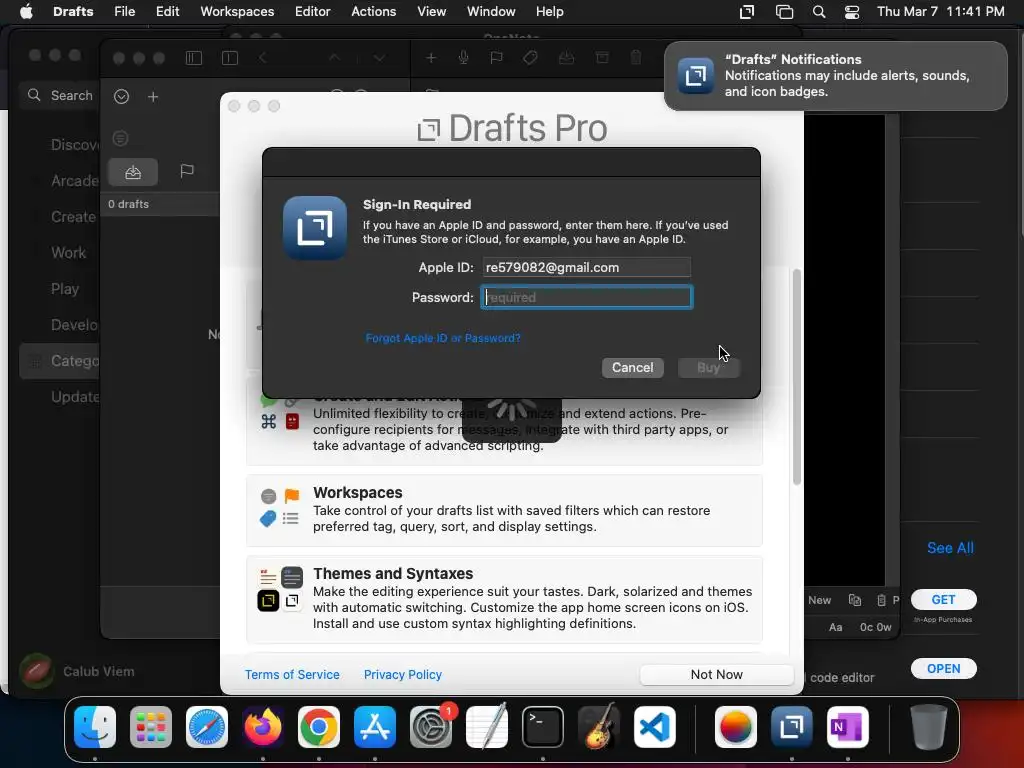Click the OPEN button in App Store
This screenshot has height=768, width=1024.
(943, 669)
